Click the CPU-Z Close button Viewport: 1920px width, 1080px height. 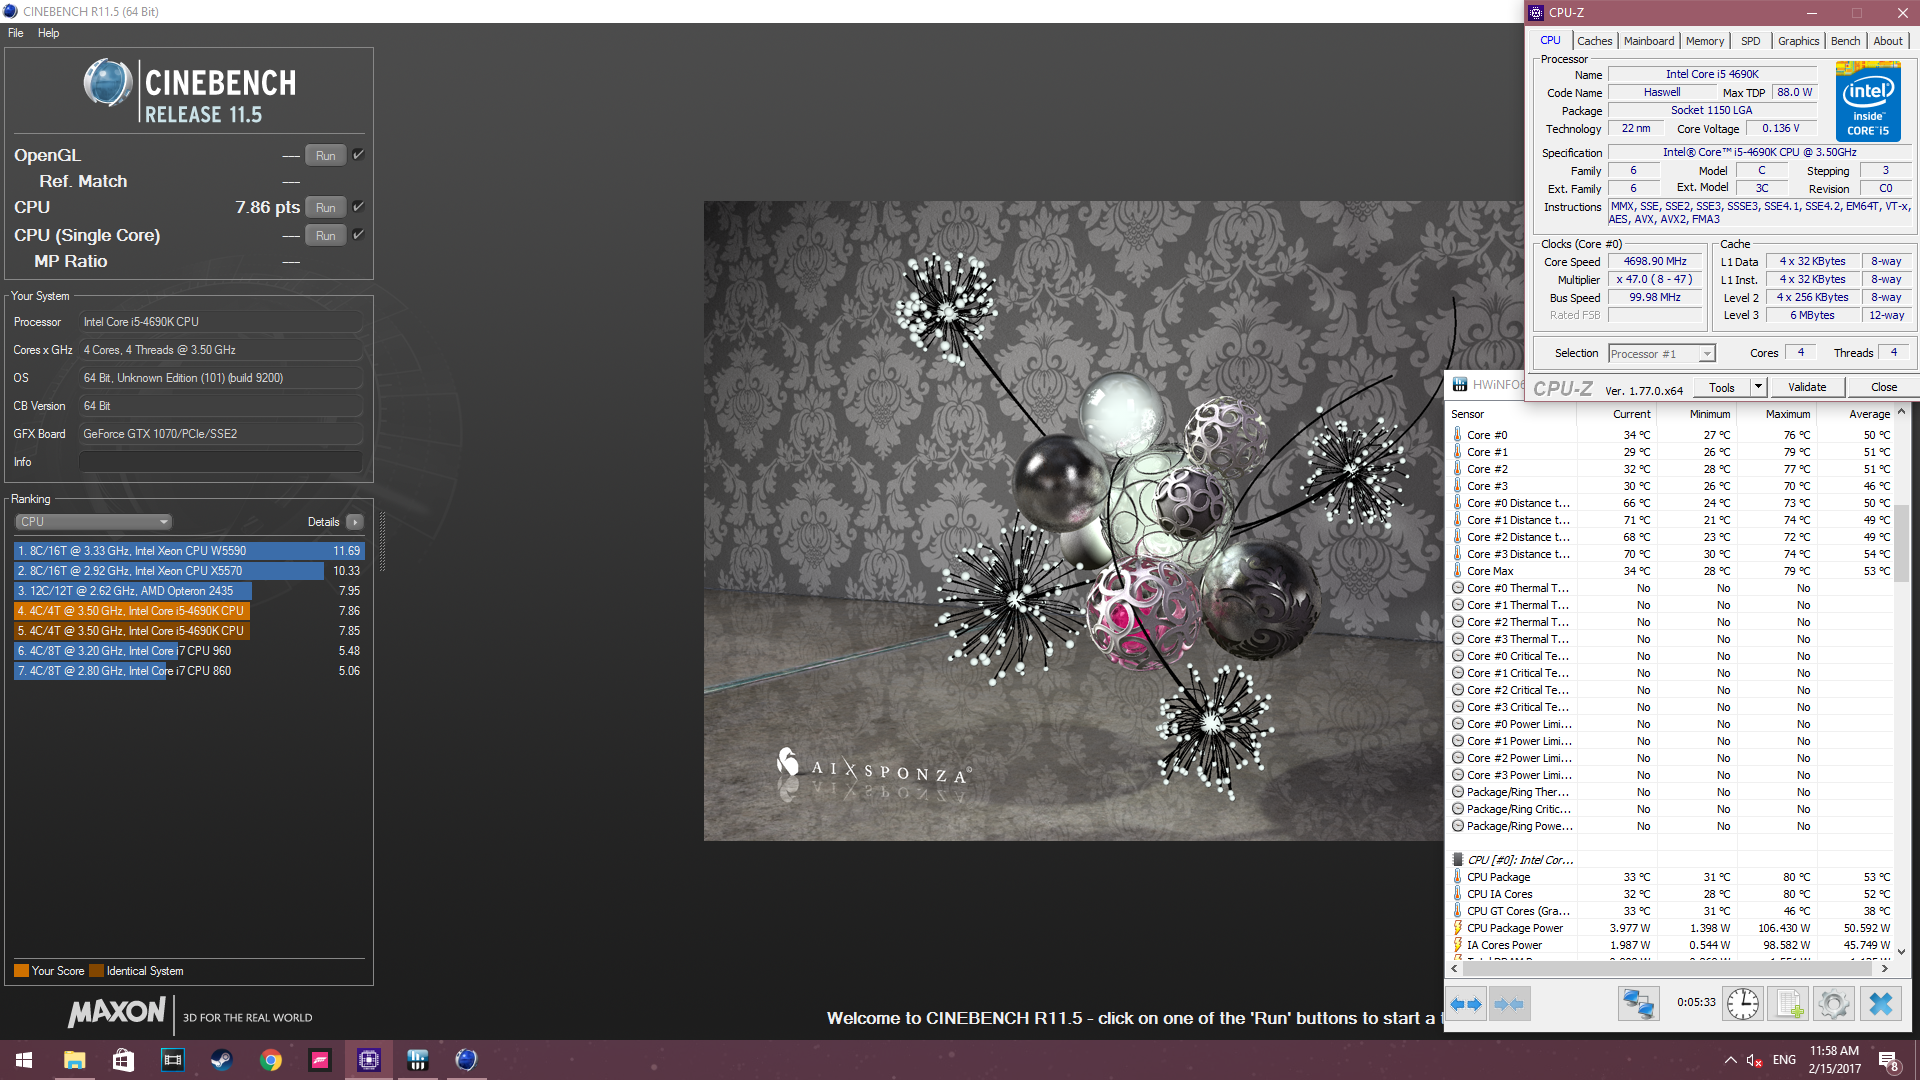(1883, 387)
